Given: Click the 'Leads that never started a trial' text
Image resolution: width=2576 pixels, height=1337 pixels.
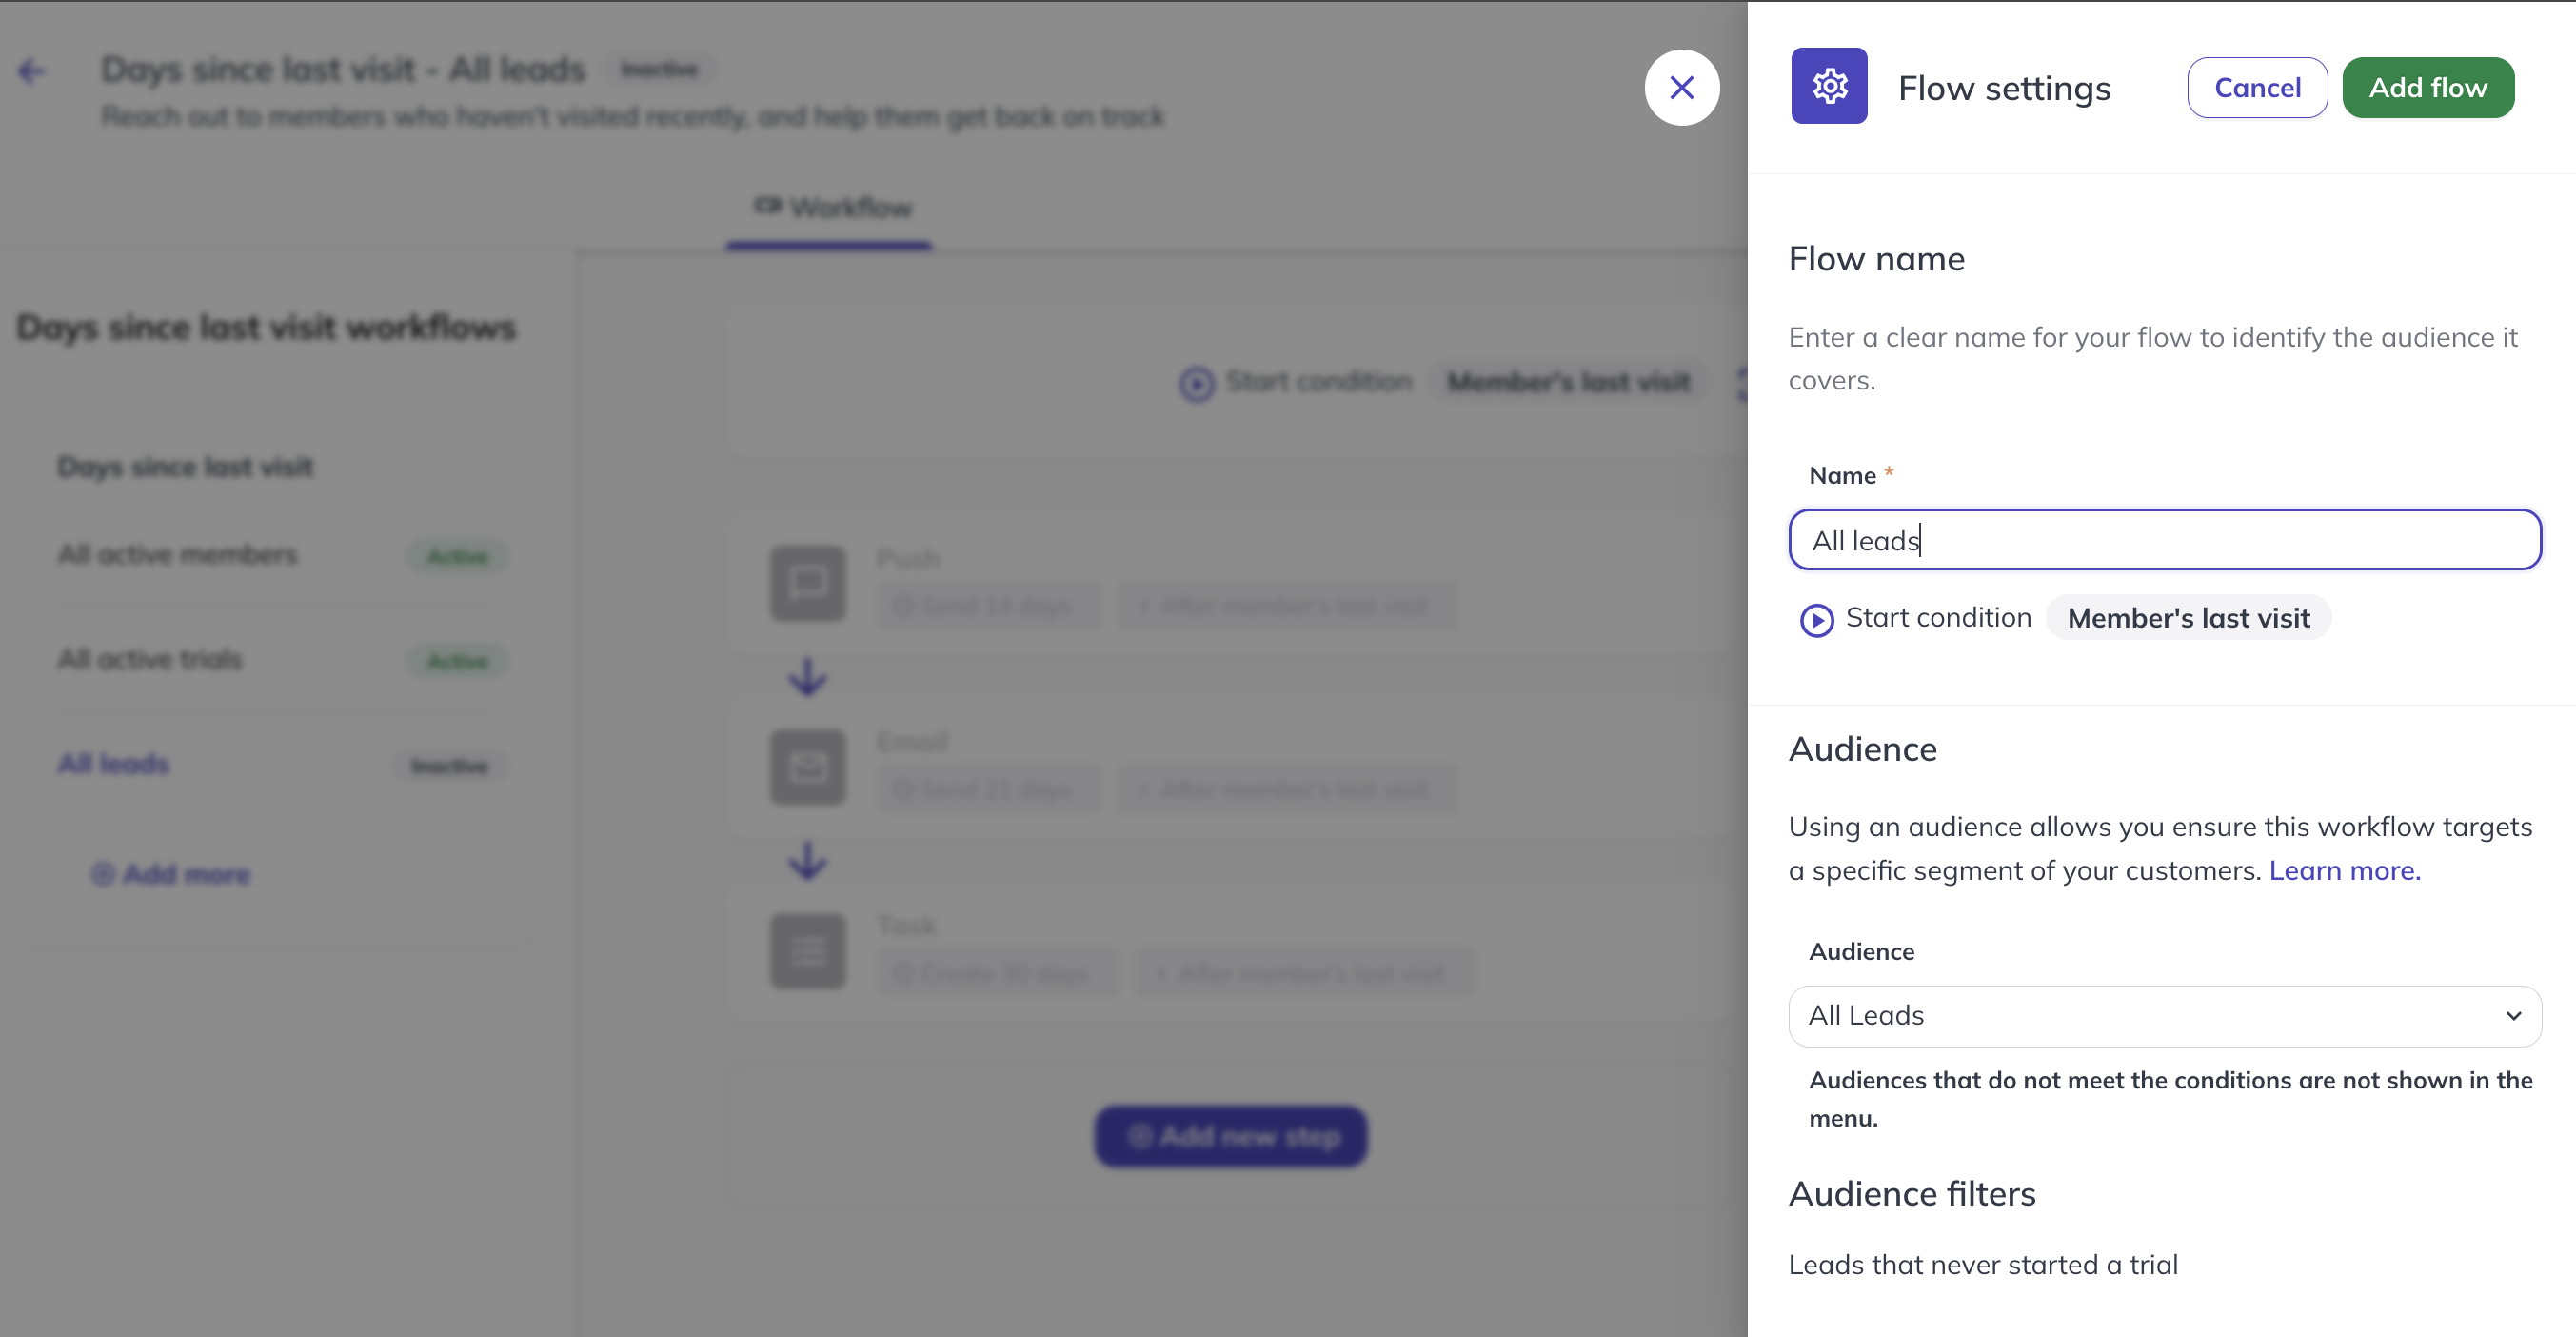Looking at the screenshot, I should (x=1983, y=1265).
